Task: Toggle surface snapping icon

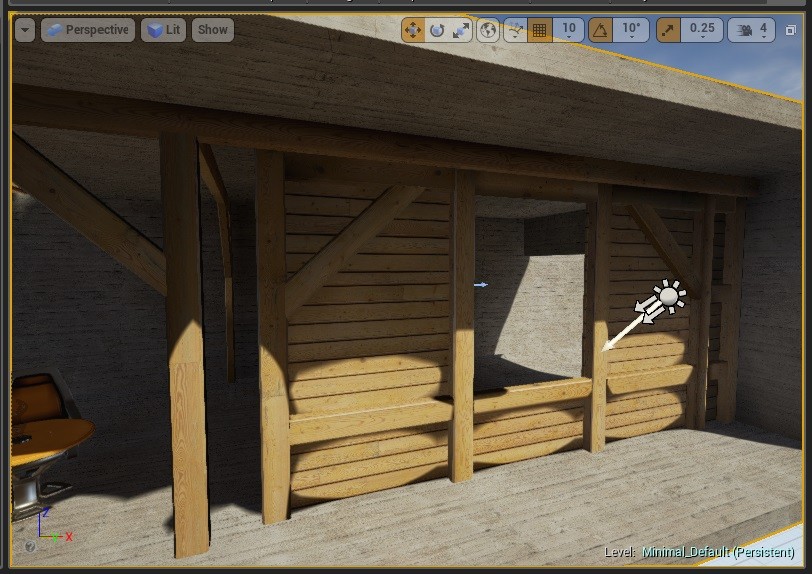Action: [x=515, y=30]
